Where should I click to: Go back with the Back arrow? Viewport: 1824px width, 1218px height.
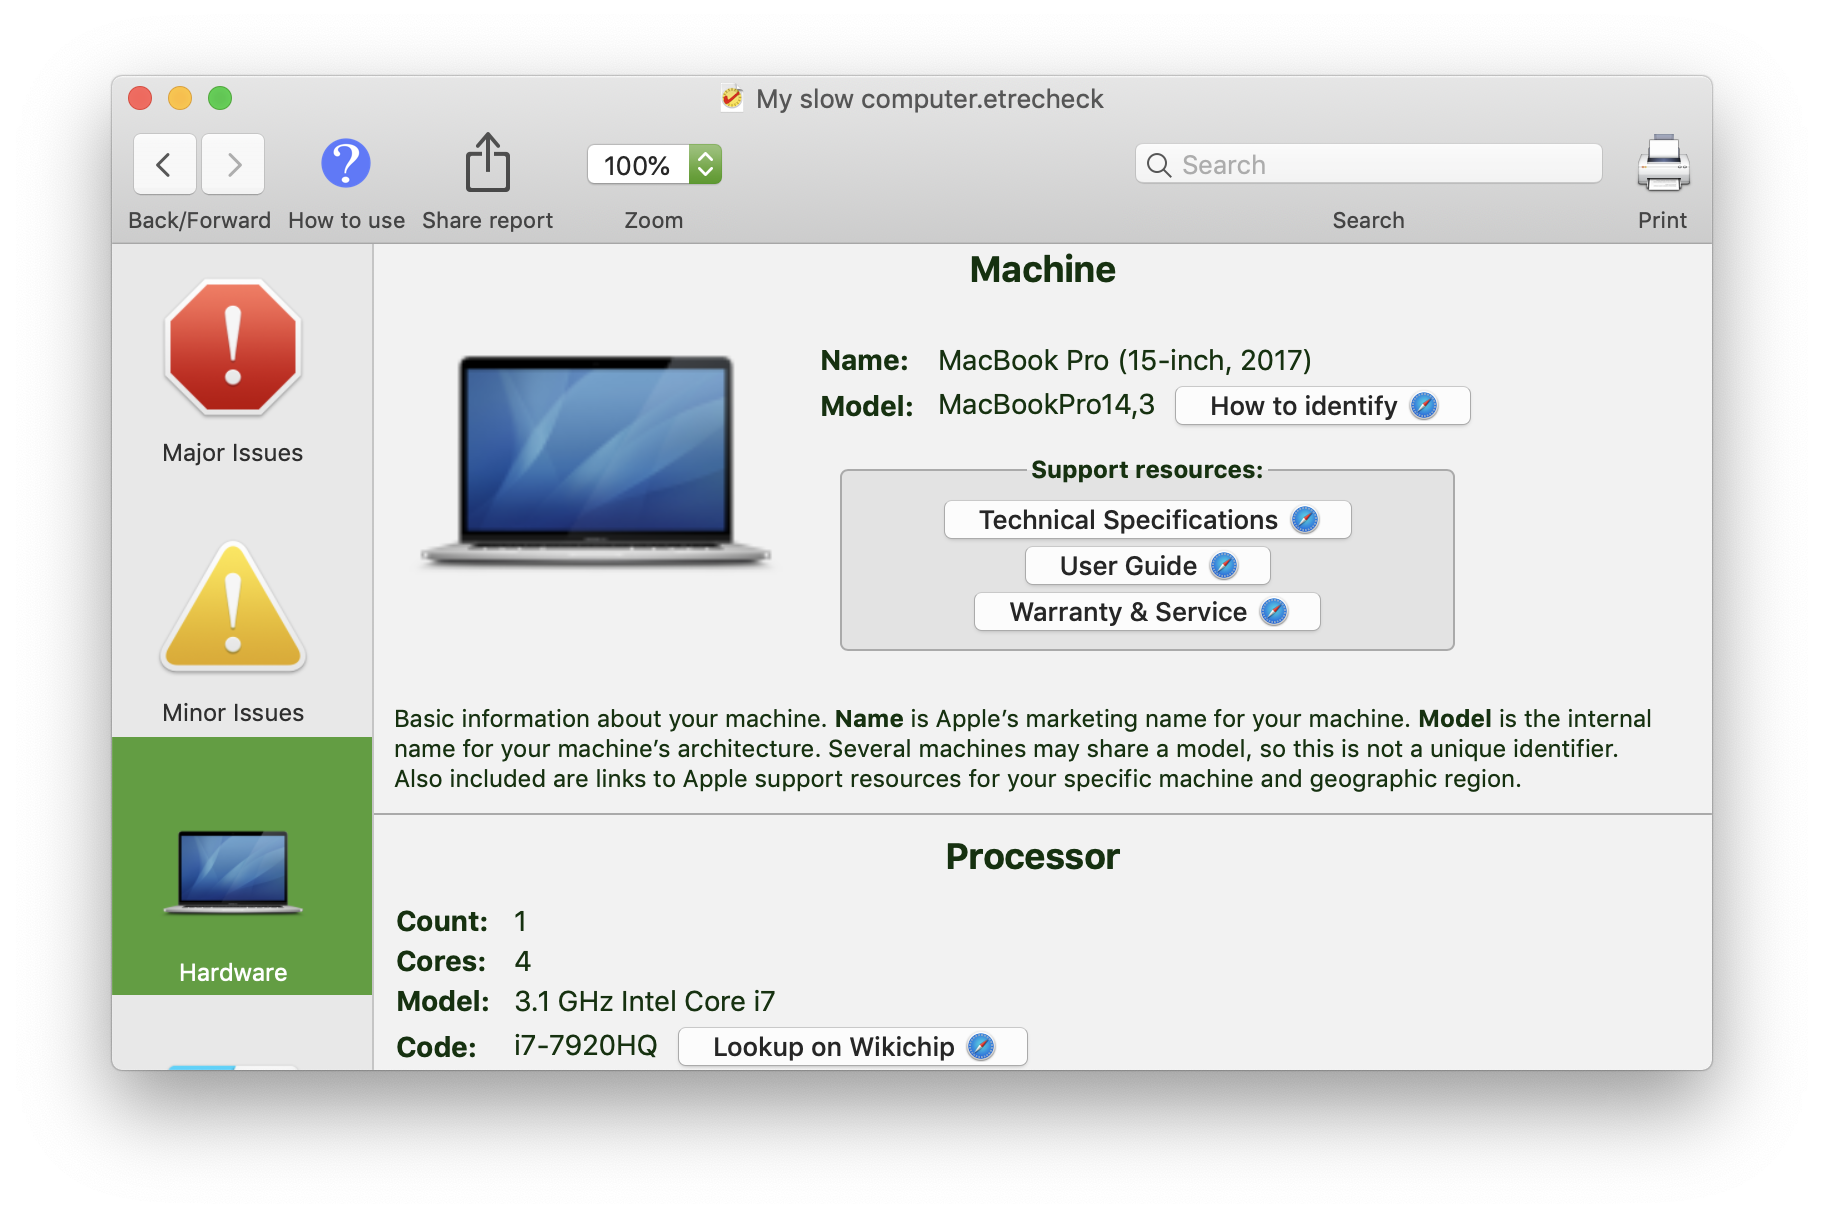[x=165, y=164]
